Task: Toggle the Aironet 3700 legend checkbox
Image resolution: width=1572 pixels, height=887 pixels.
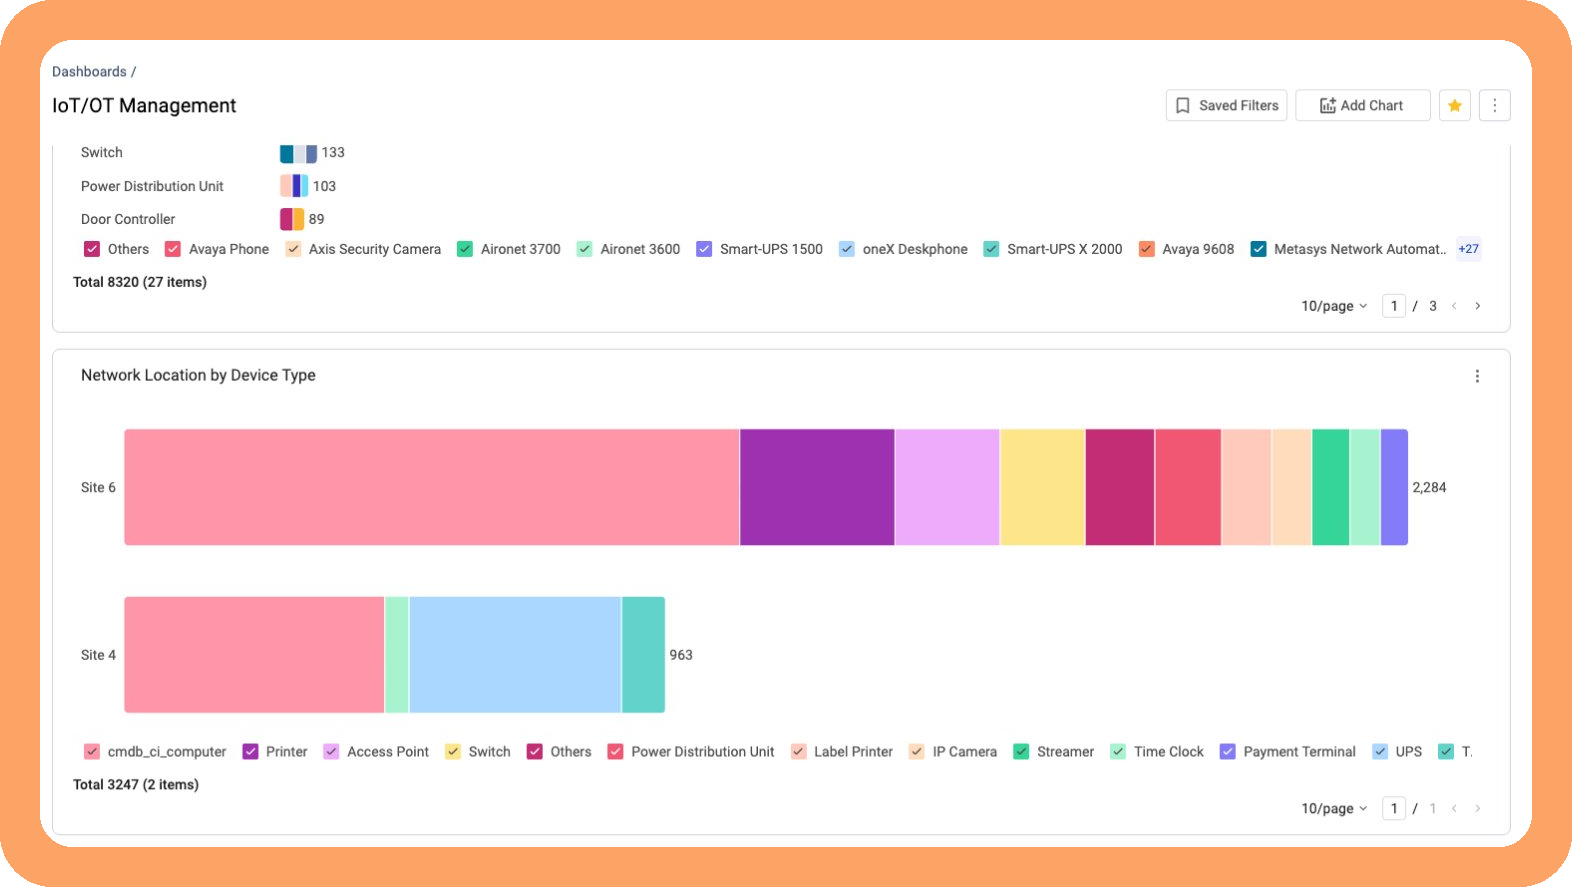Action: point(465,249)
